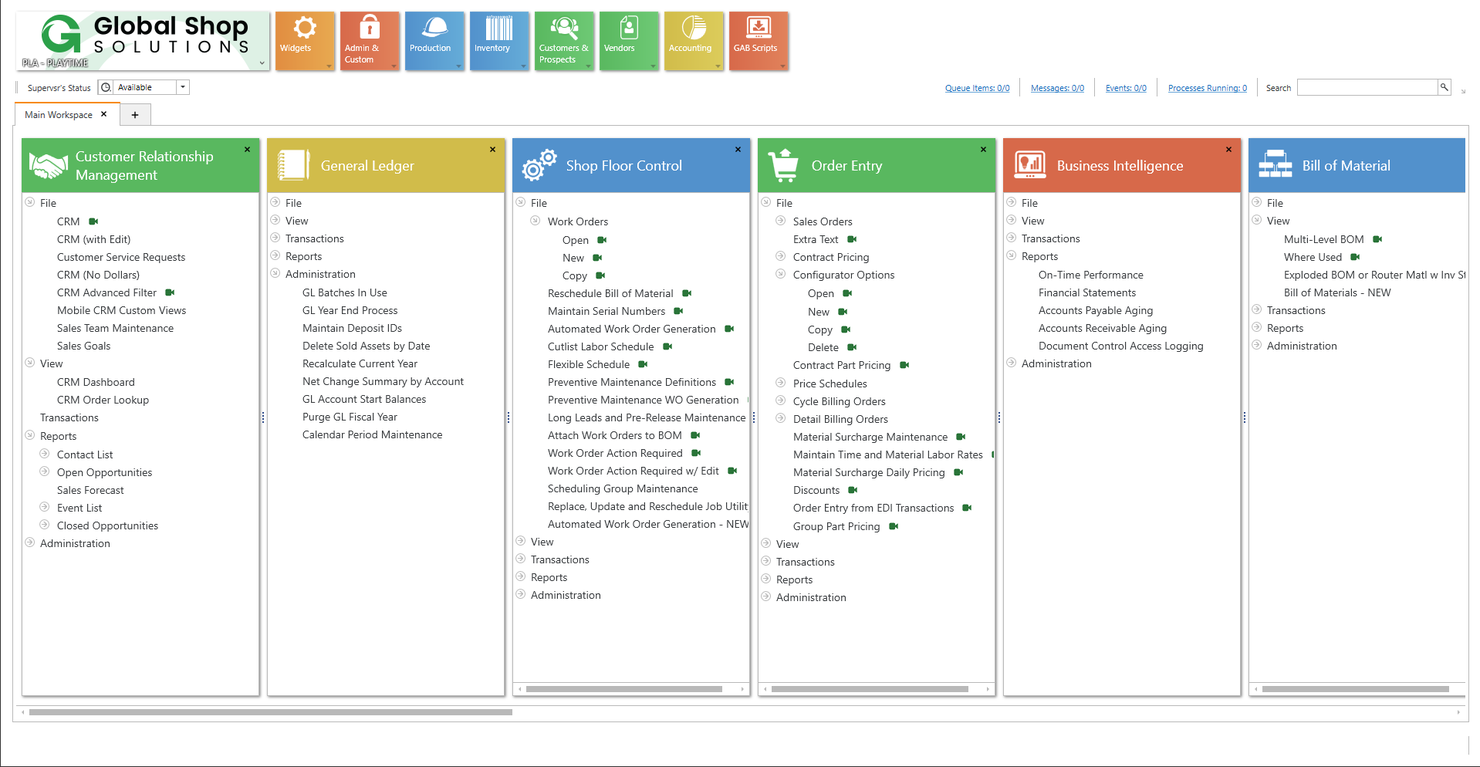Click video icon beside Where Used
This screenshot has width=1480, height=767.
[1355, 257]
